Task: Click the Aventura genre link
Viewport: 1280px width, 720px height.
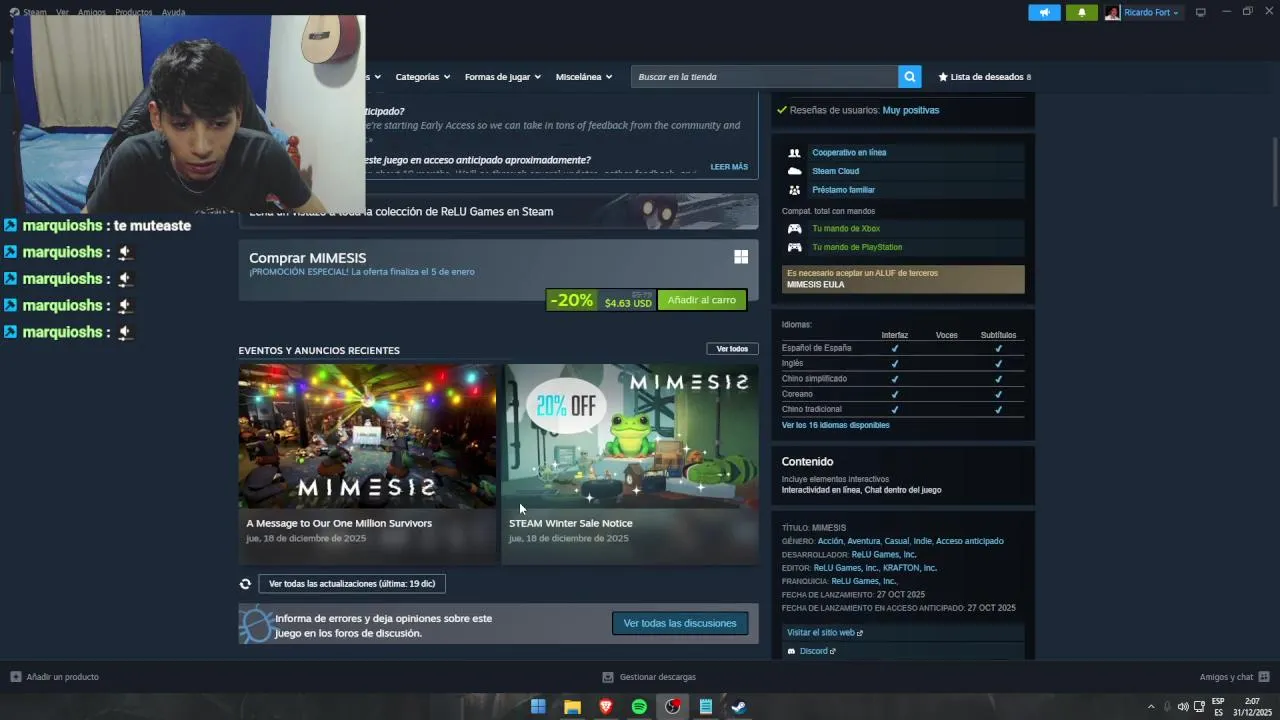Action: pos(864,541)
